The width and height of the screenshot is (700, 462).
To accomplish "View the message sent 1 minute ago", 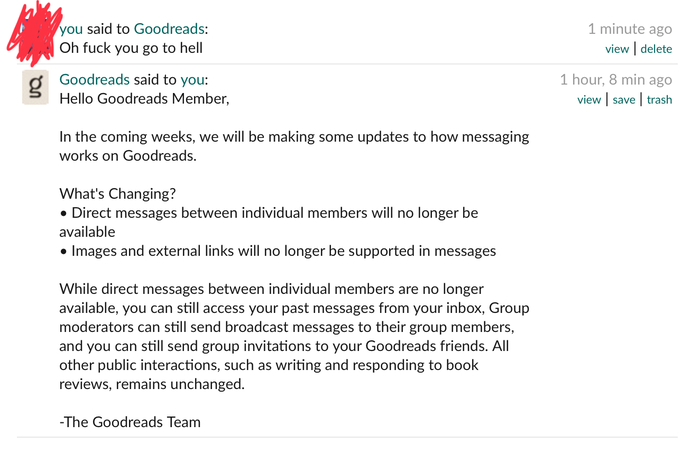I will click(617, 49).
